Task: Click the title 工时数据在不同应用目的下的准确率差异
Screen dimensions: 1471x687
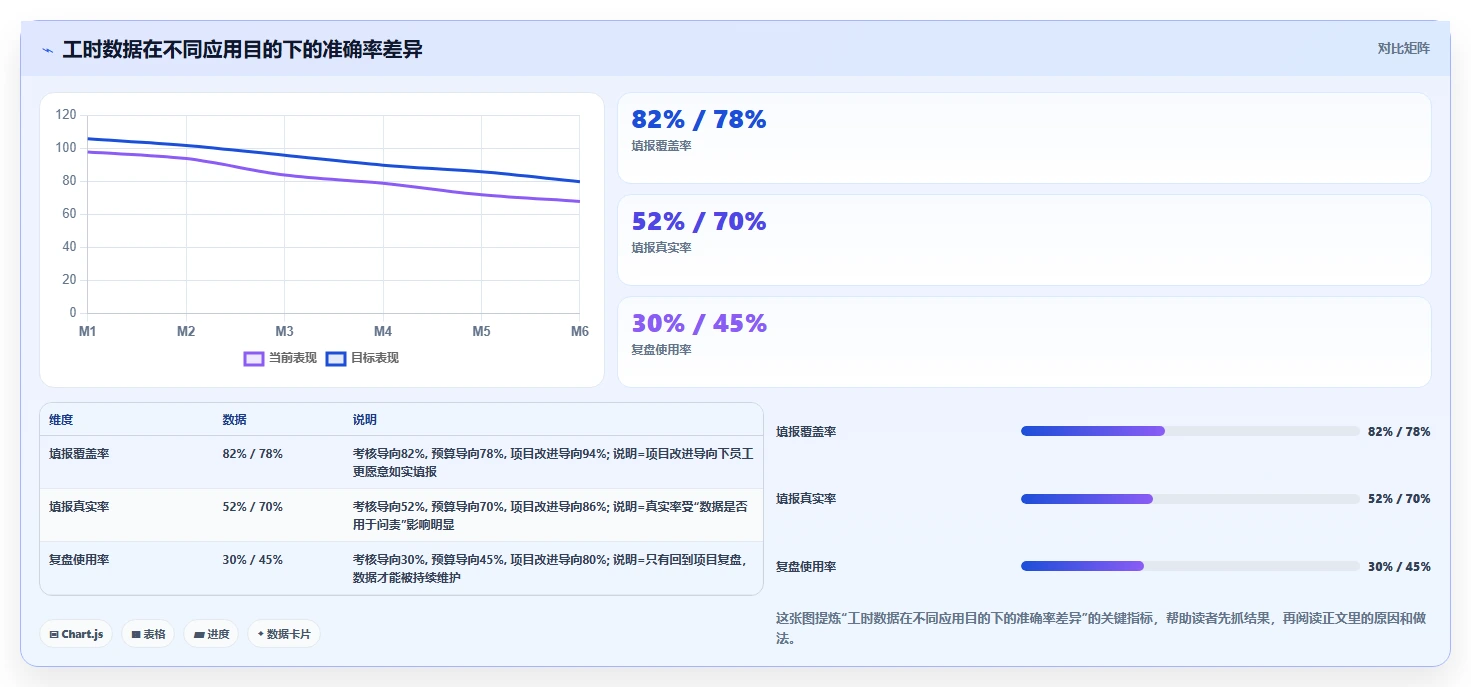Action: coord(242,49)
